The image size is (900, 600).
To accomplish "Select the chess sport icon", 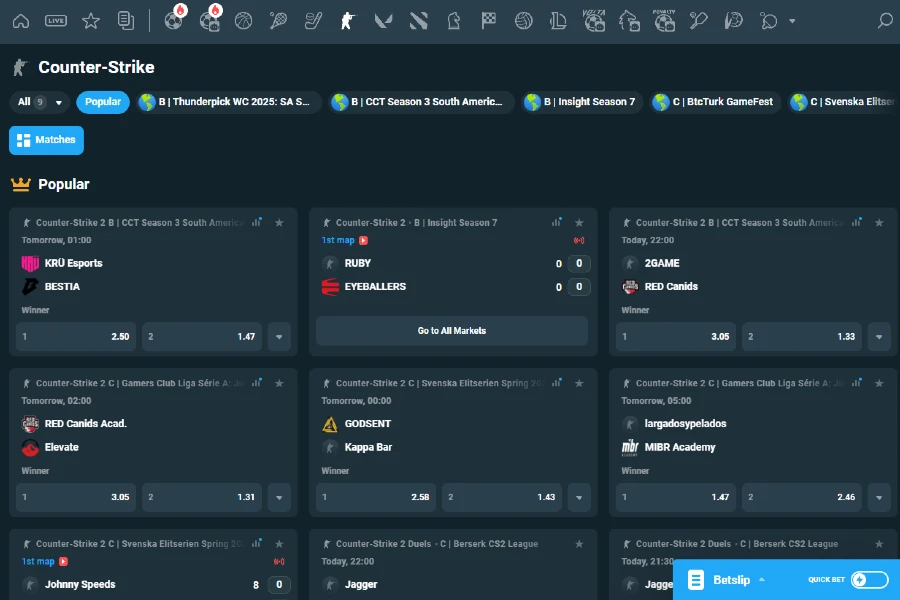I will (x=453, y=20).
